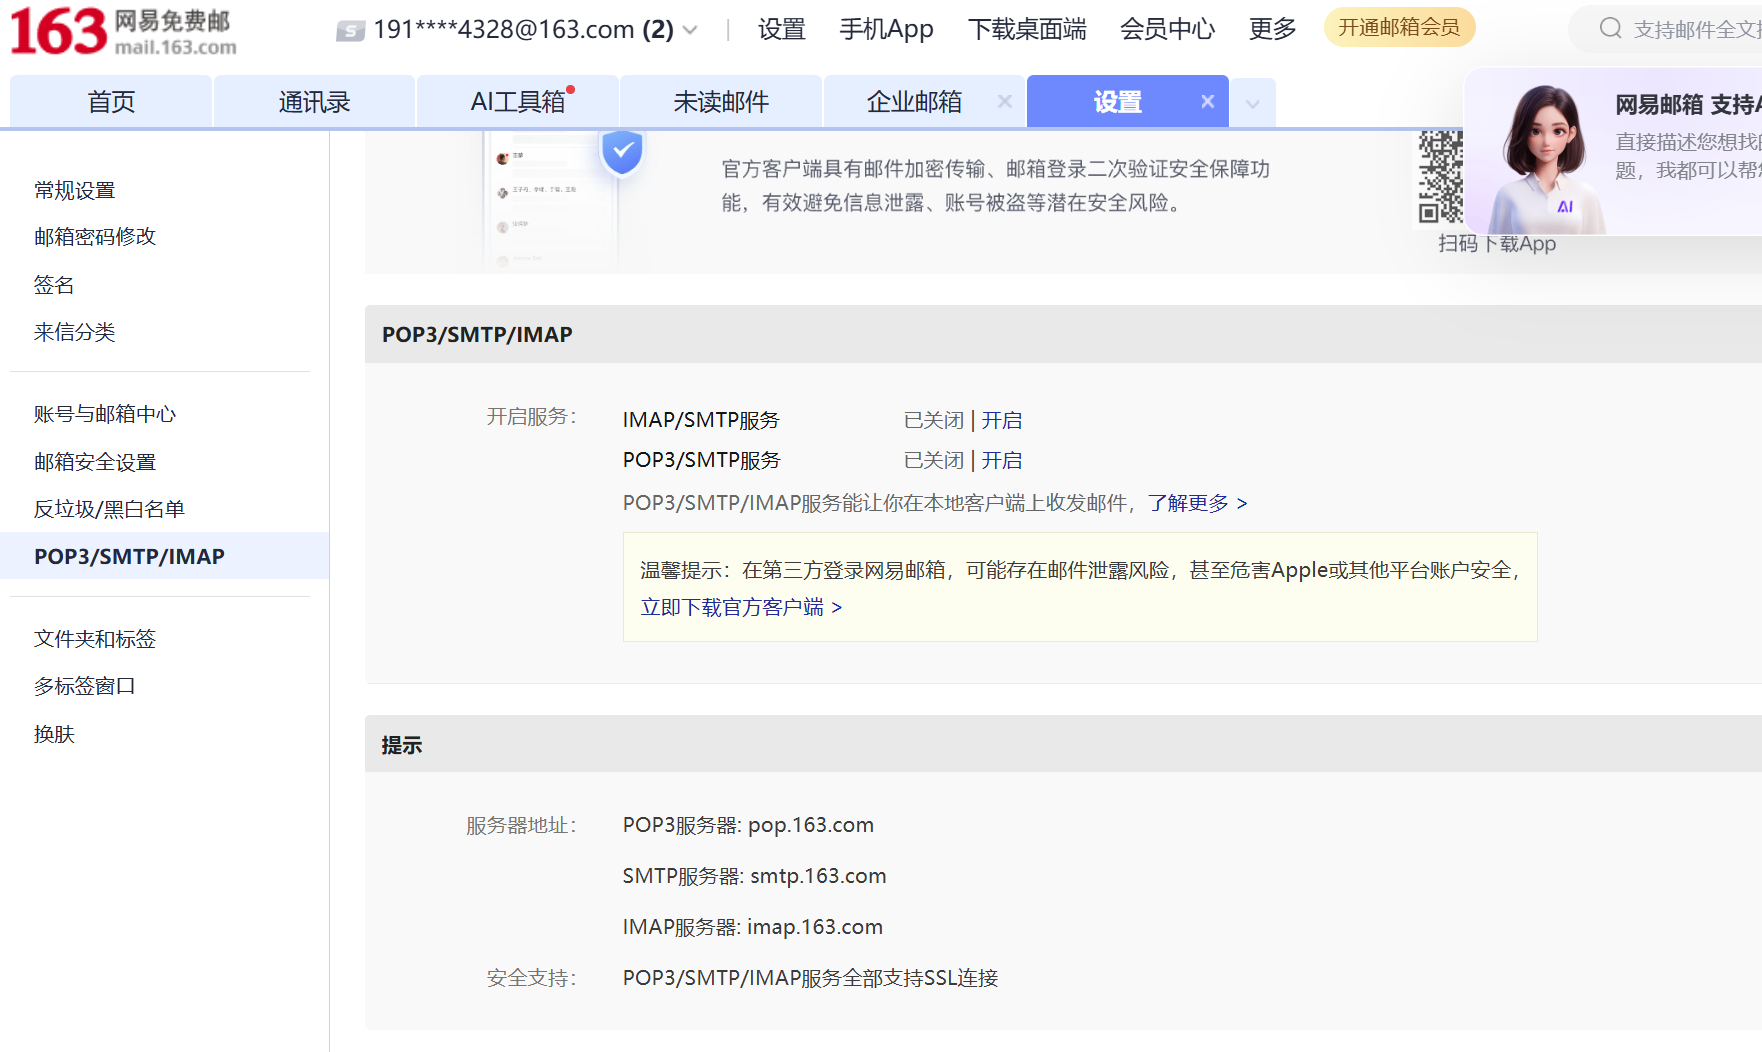1762x1052 pixels.
Task: Close the 企业邮箱 tab
Action: [x=1005, y=101]
